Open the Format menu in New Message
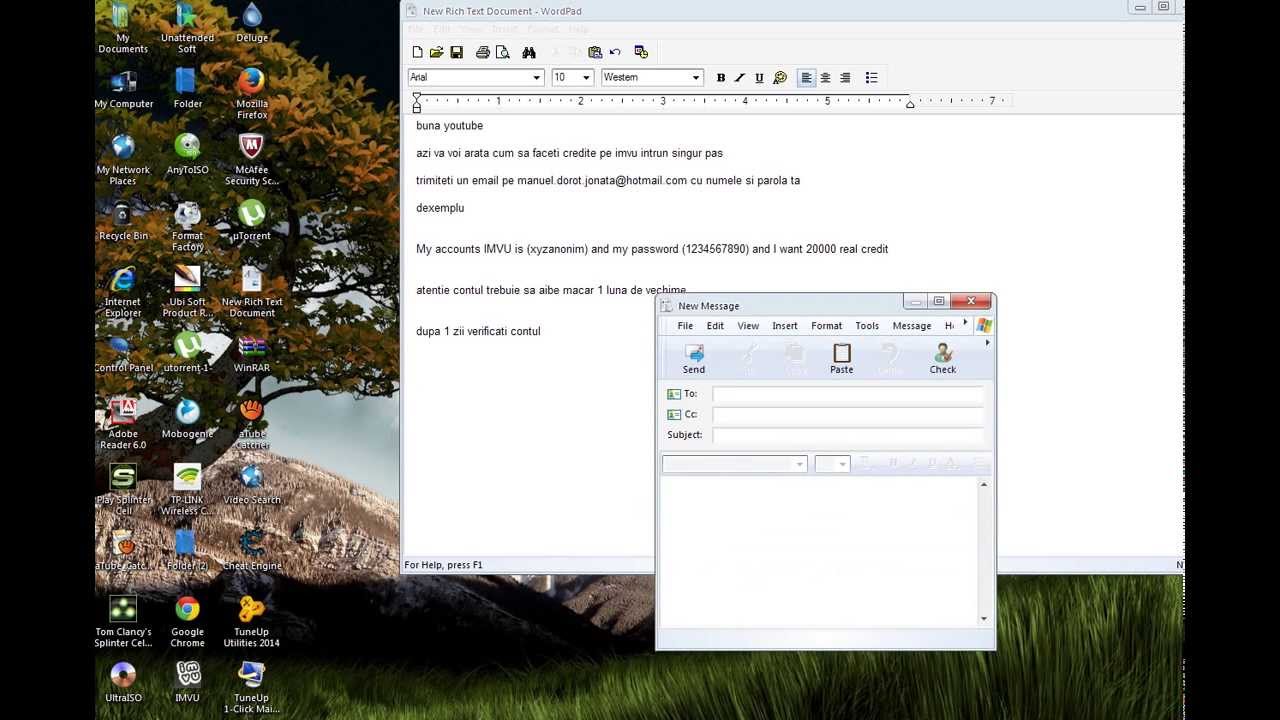1280x720 pixels. click(827, 326)
